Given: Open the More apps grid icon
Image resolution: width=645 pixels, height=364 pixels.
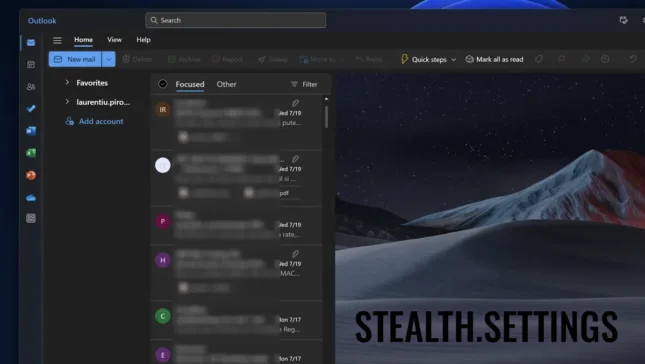Looking at the screenshot, I should pyautogui.click(x=31, y=218).
